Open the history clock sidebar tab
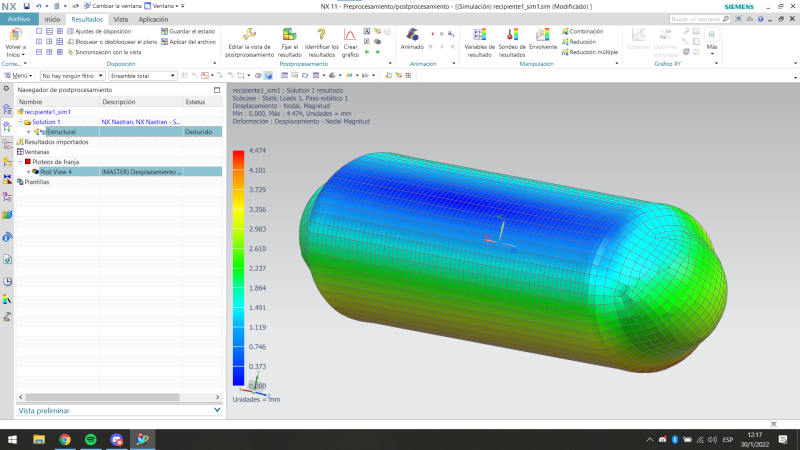 pos(7,282)
